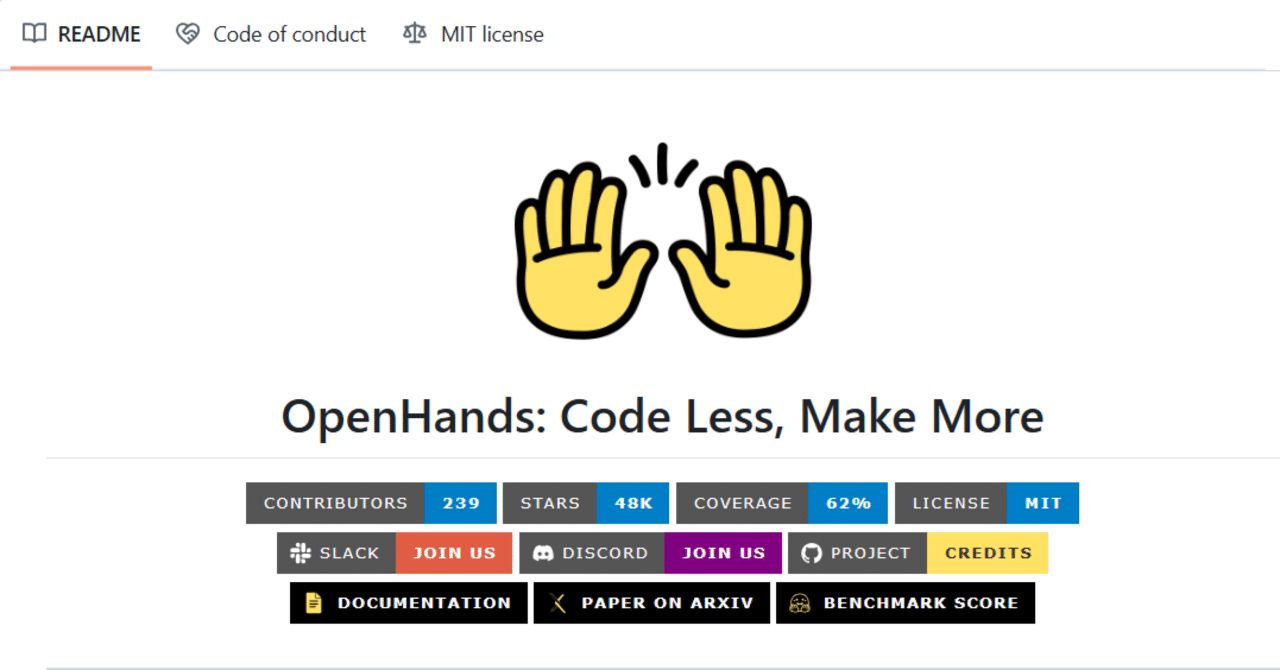Open the Paper on Arxiv link

click(x=651, y=603)
